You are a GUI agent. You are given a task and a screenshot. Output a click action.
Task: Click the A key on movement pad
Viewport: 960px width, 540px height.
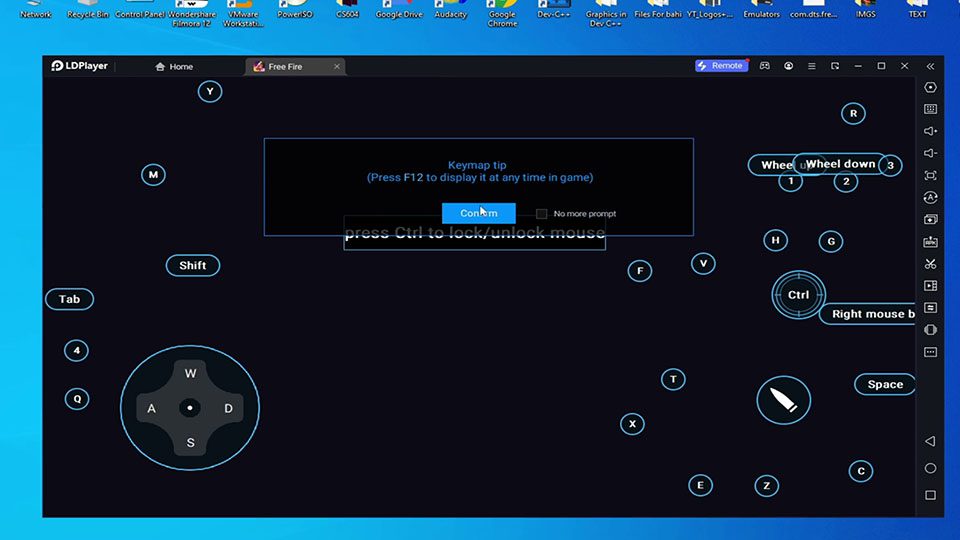[x=151, y=408]
